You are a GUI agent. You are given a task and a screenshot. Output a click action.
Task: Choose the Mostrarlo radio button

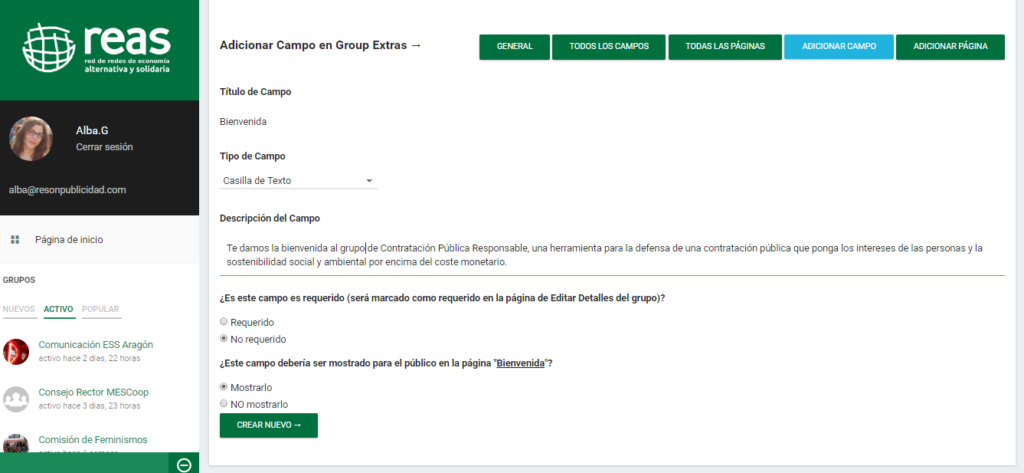(224, 387)
